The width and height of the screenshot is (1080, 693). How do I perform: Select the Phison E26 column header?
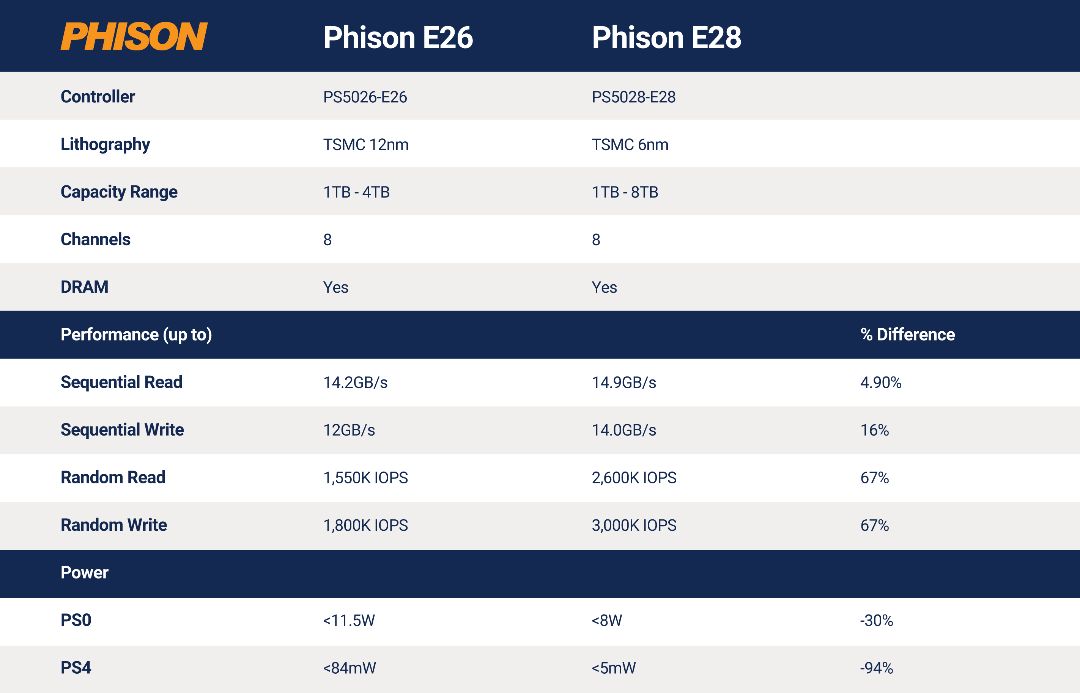pyautogui.click(x=398, y=38)
